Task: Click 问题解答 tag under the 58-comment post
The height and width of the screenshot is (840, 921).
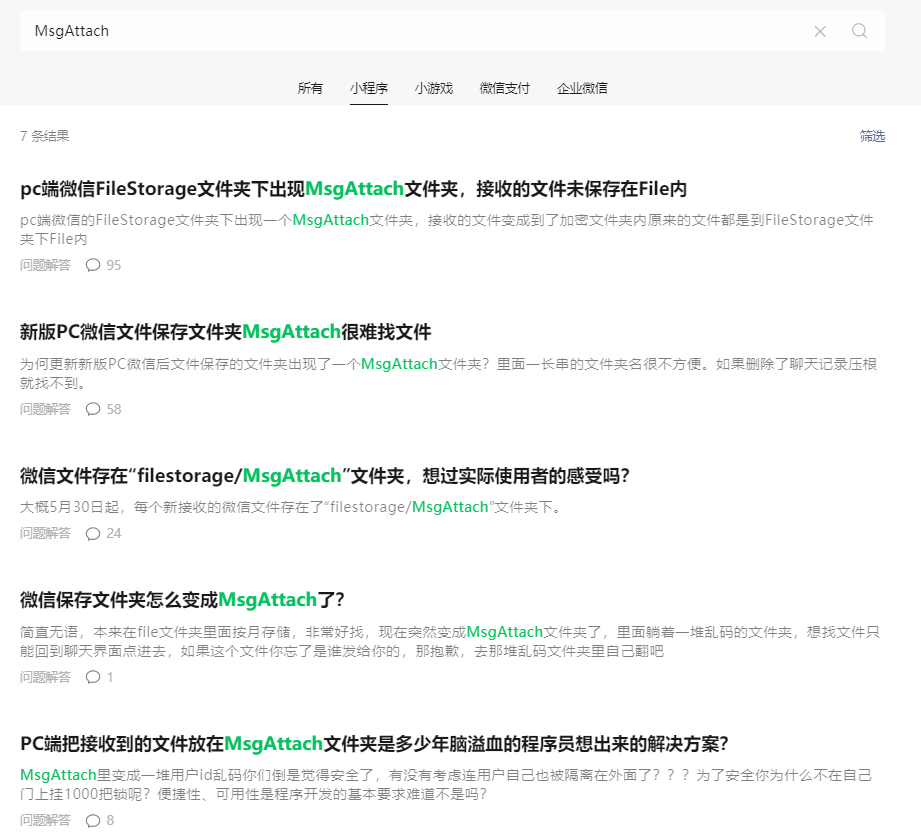Action: pos(45,409)
